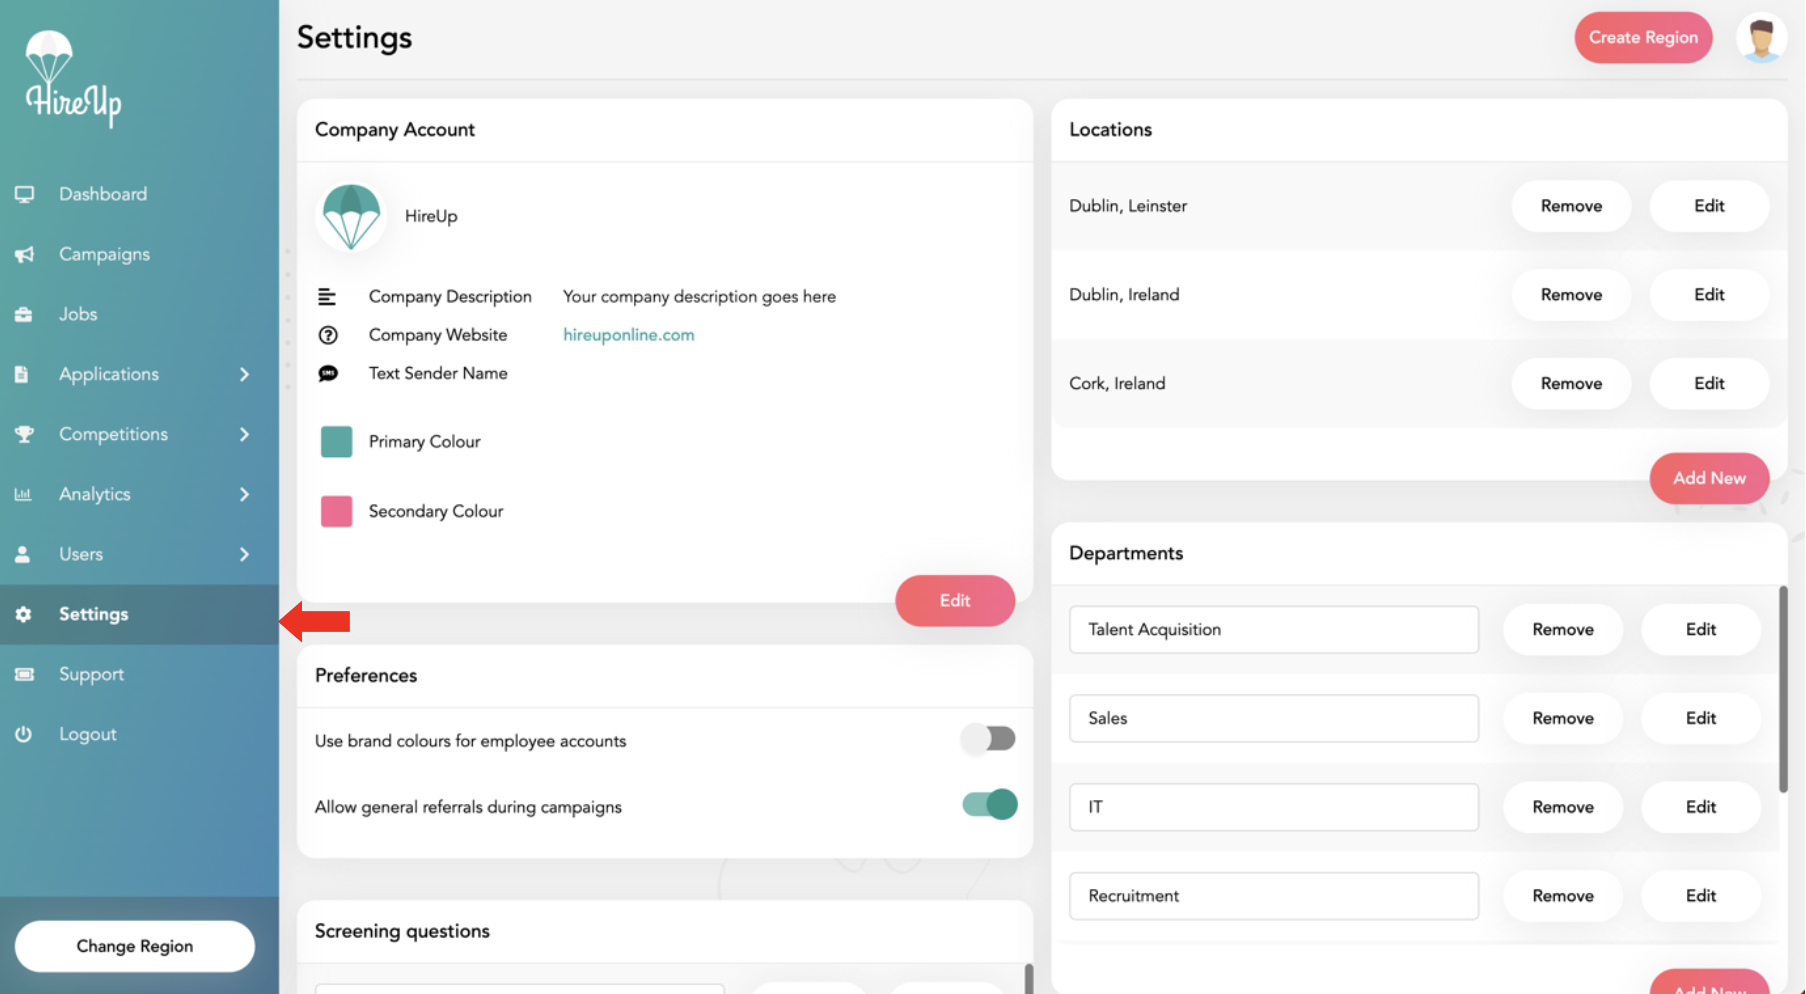Open the user profile avatar menu
This screenshot has width=1806, height=994.
(1761, 37)
